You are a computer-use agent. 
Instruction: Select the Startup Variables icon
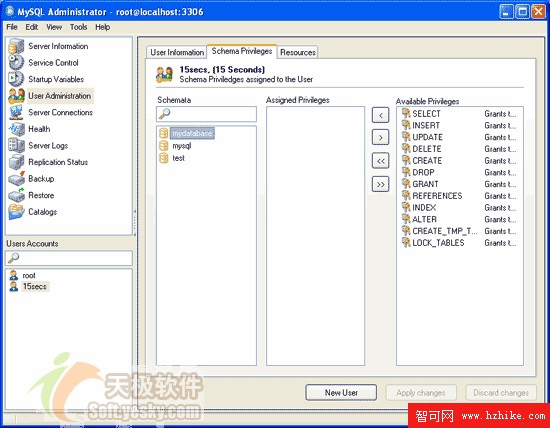click(x=16, y=79)
